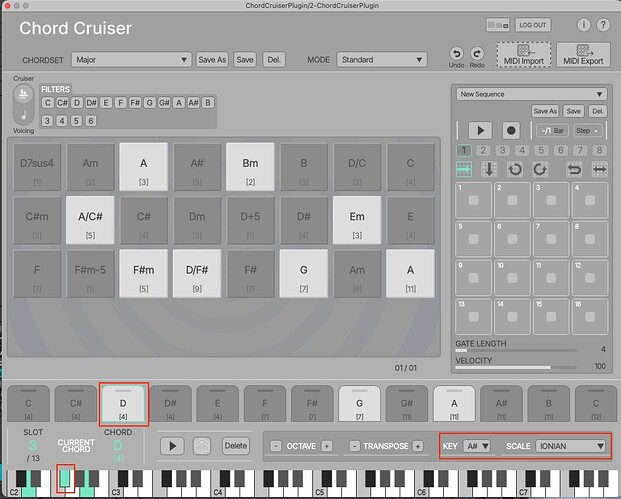Increase octave with plus button
Viewport: 621px width, 499px height.
326,446
